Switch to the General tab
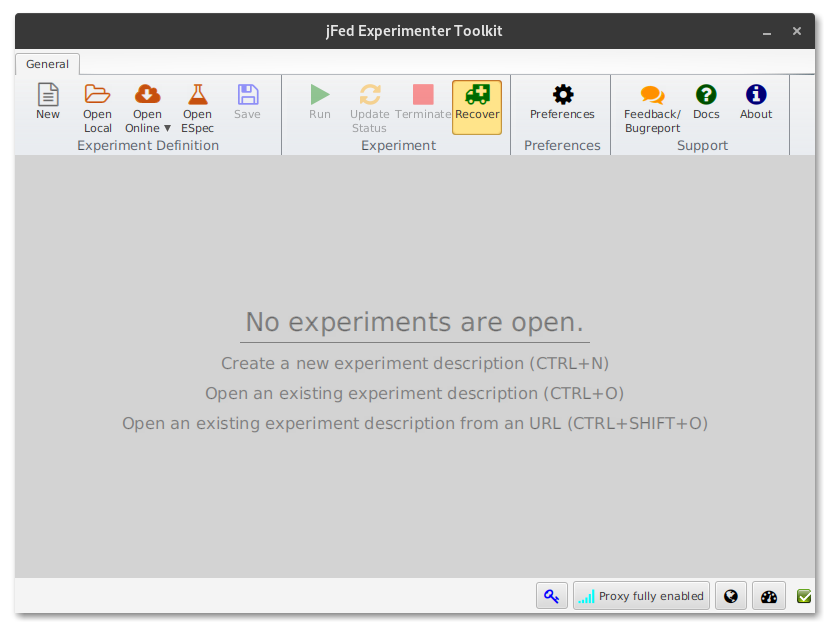Viewport: 834px width, 633px height. 47,64
